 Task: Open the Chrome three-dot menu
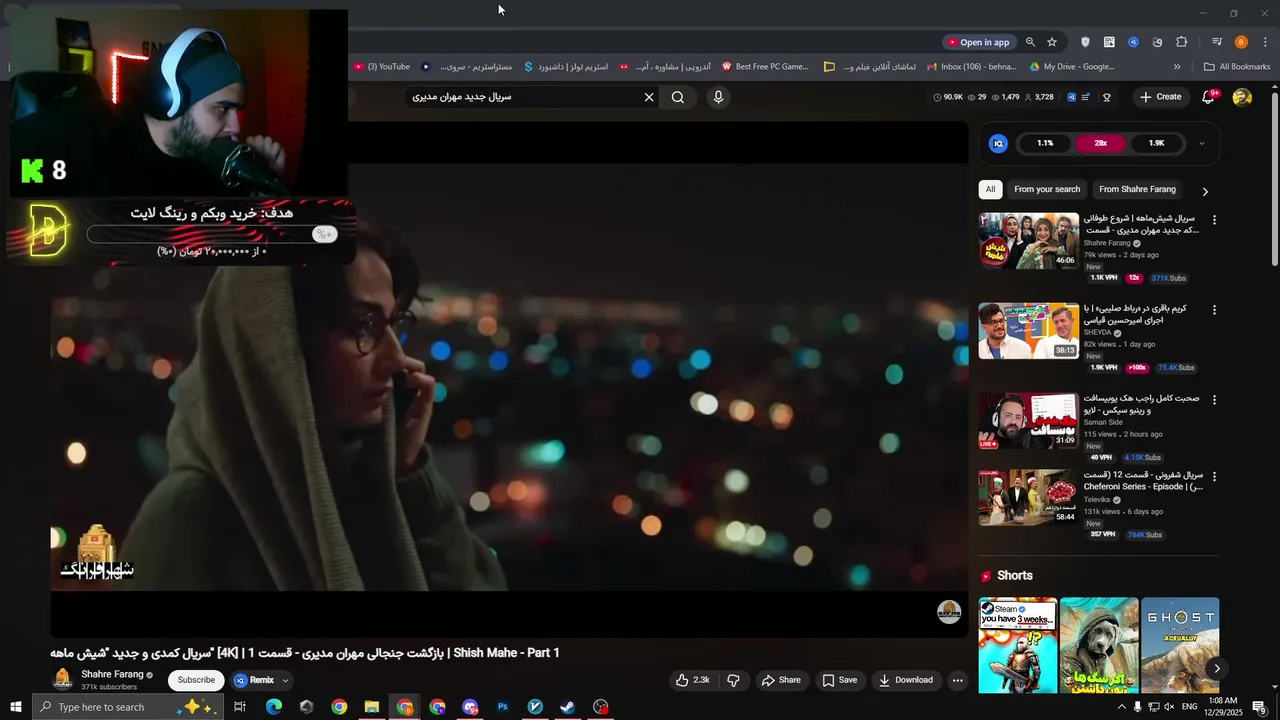click(1265, 42)
